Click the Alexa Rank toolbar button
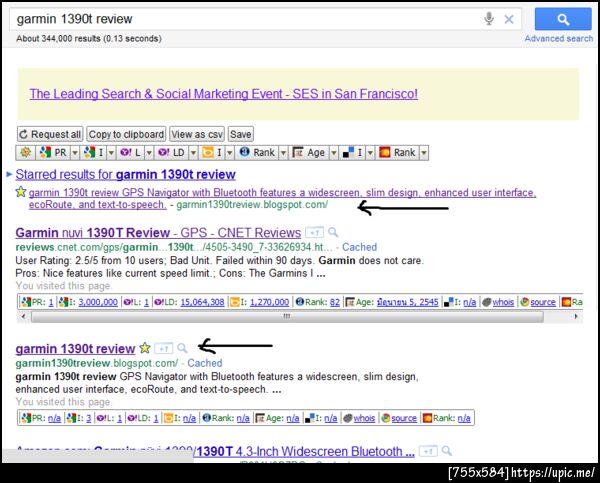The image size is (600, 483). pos(258,152)
